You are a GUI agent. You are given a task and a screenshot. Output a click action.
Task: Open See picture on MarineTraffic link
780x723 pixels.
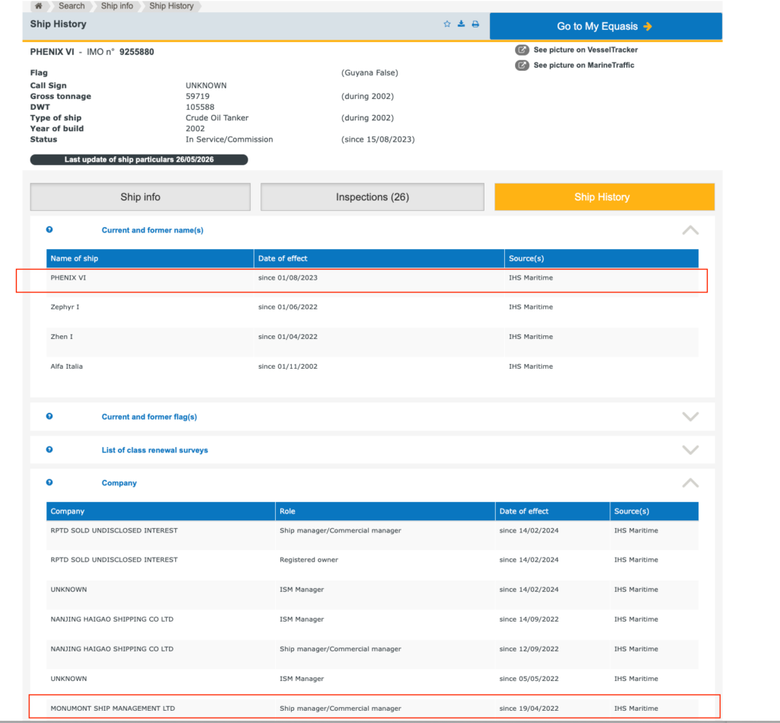(x=584, y=65)
